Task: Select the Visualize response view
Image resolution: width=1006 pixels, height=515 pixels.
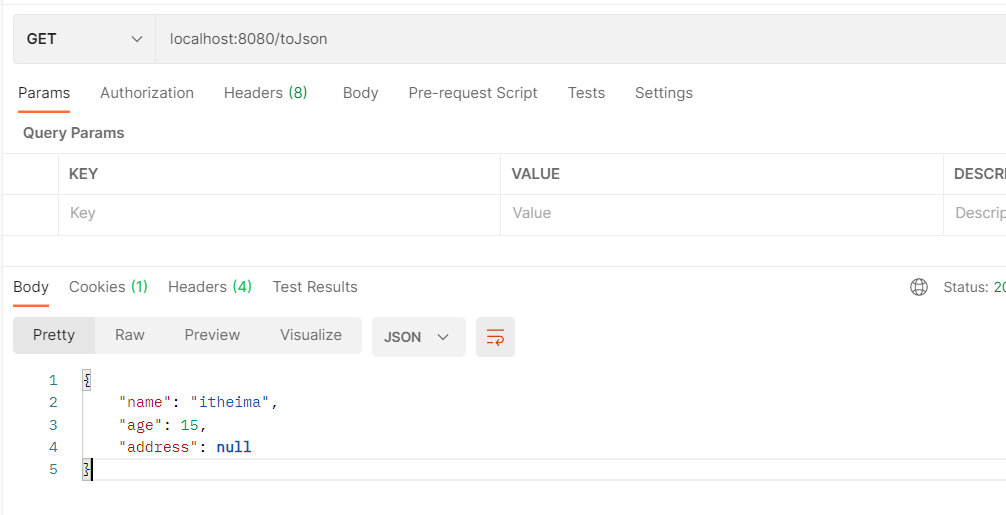Action: [x=311, y=335]
